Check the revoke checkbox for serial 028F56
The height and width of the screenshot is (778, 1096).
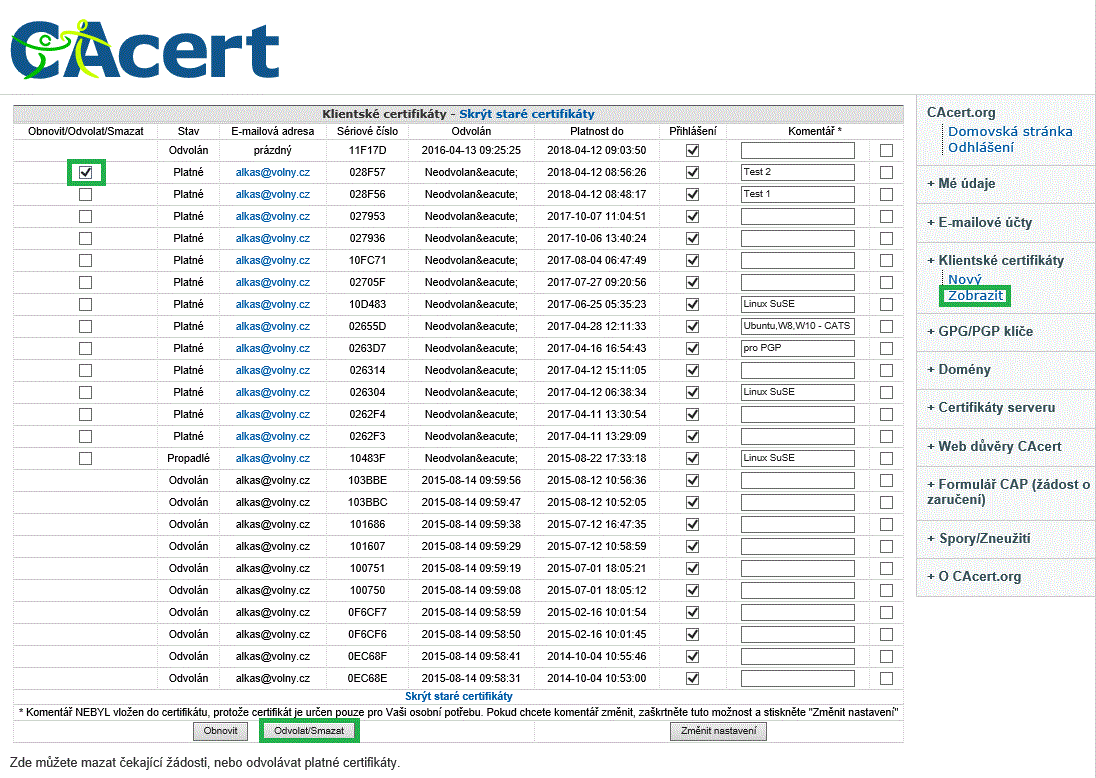(x=86, y=194)
